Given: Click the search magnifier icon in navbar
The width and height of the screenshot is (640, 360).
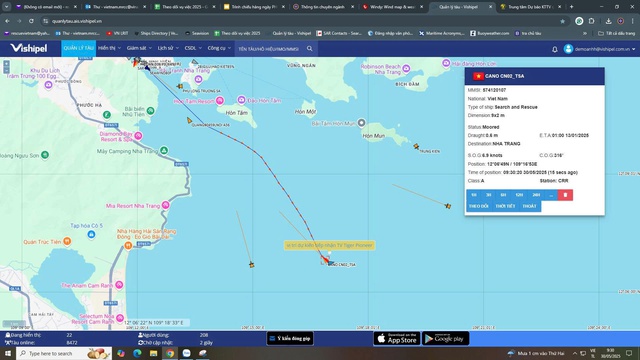Looking at the screenshot, I should [309, 49].
